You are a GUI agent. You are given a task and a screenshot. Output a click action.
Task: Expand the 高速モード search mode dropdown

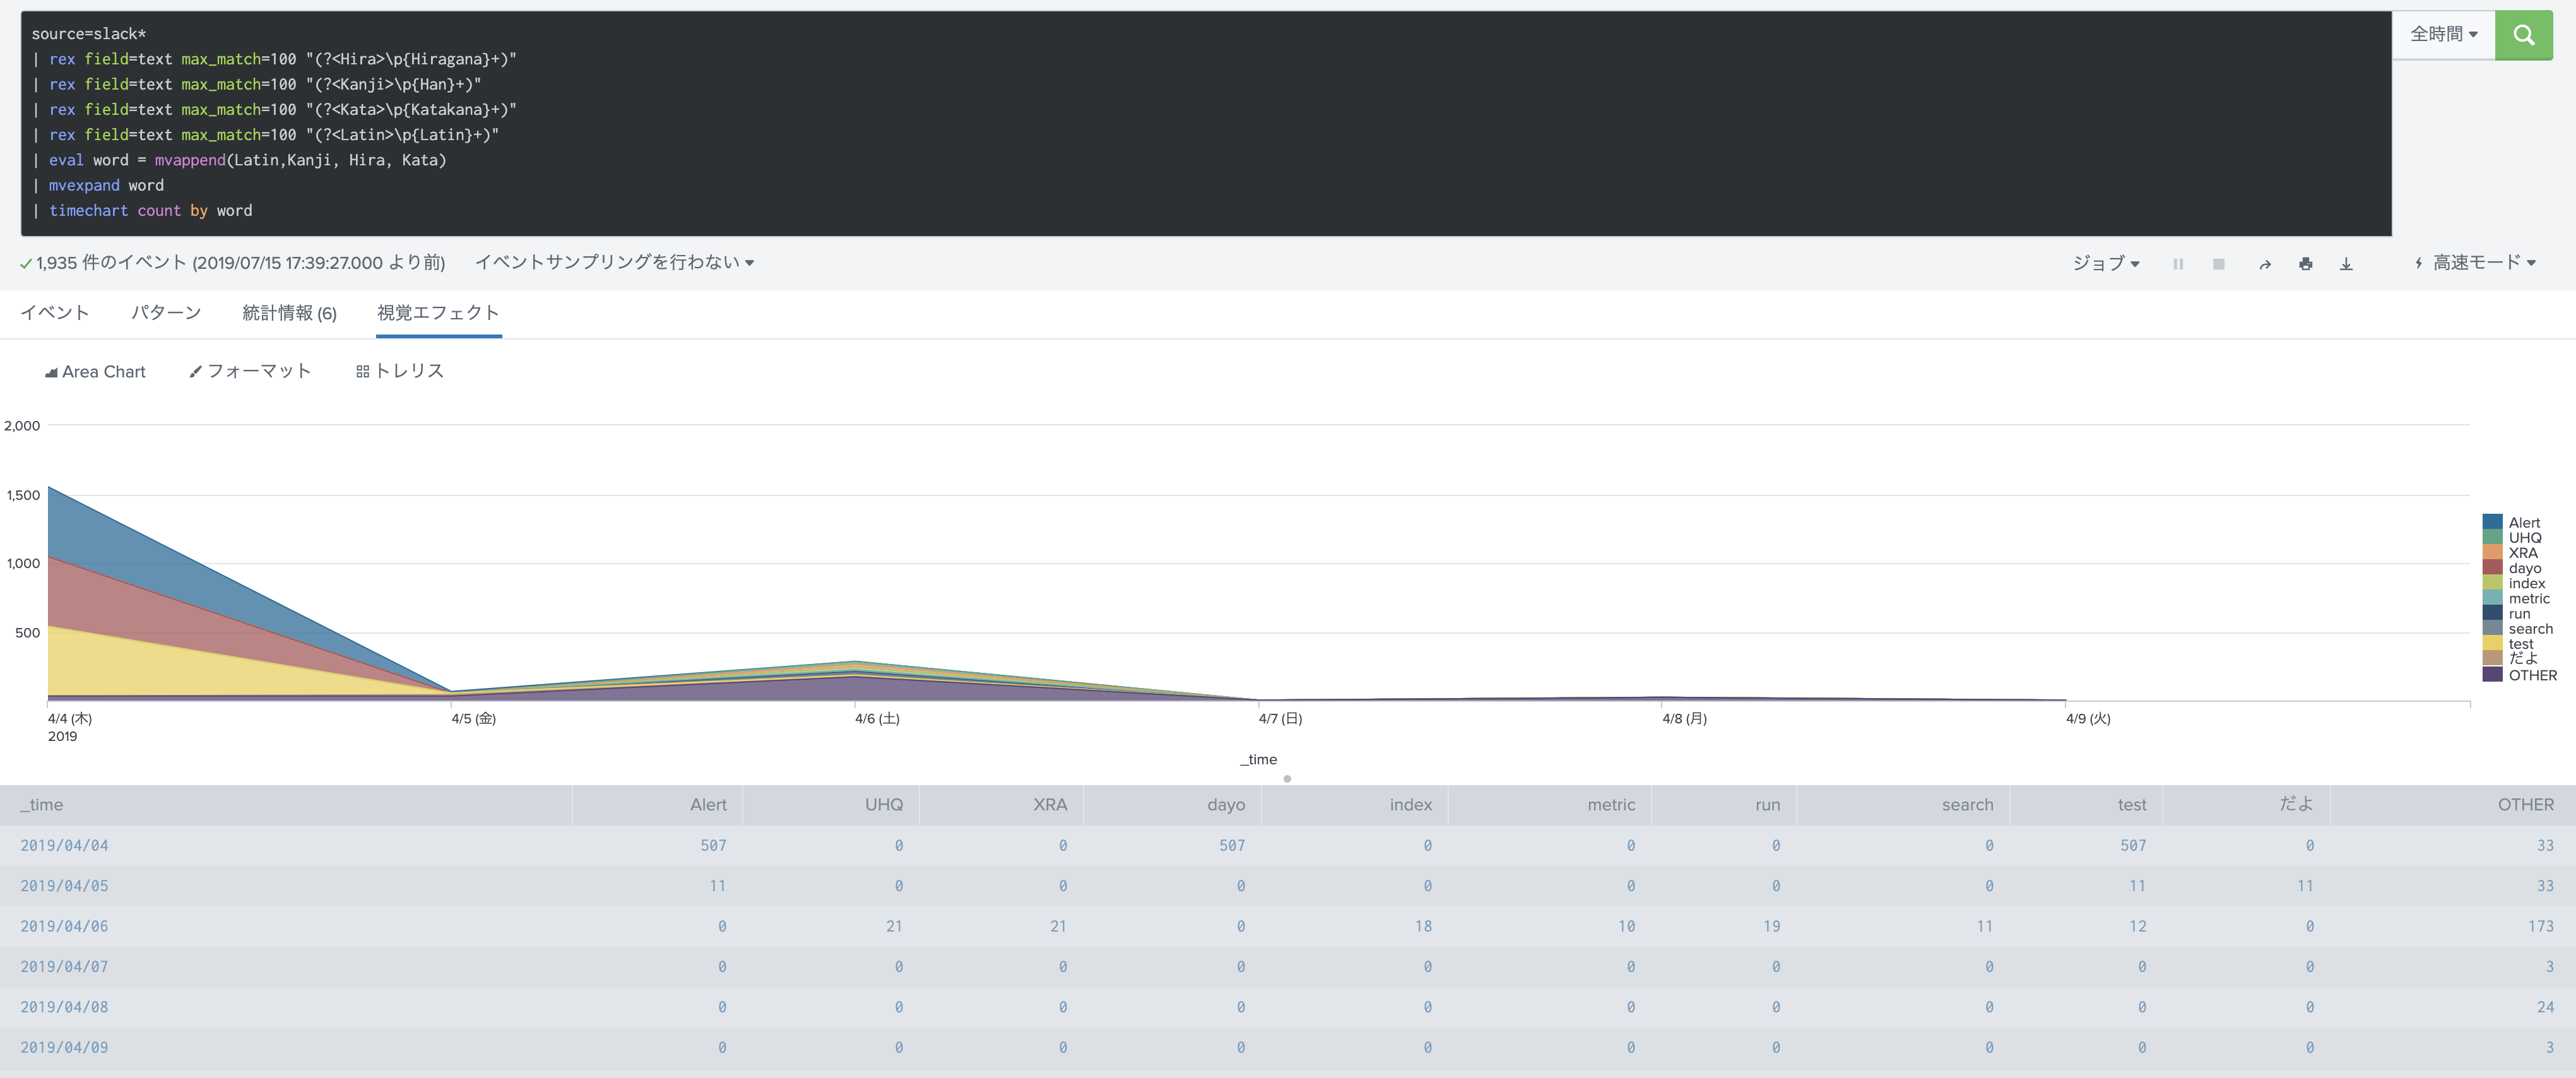pyautogui.click(x=2476, y=263)
